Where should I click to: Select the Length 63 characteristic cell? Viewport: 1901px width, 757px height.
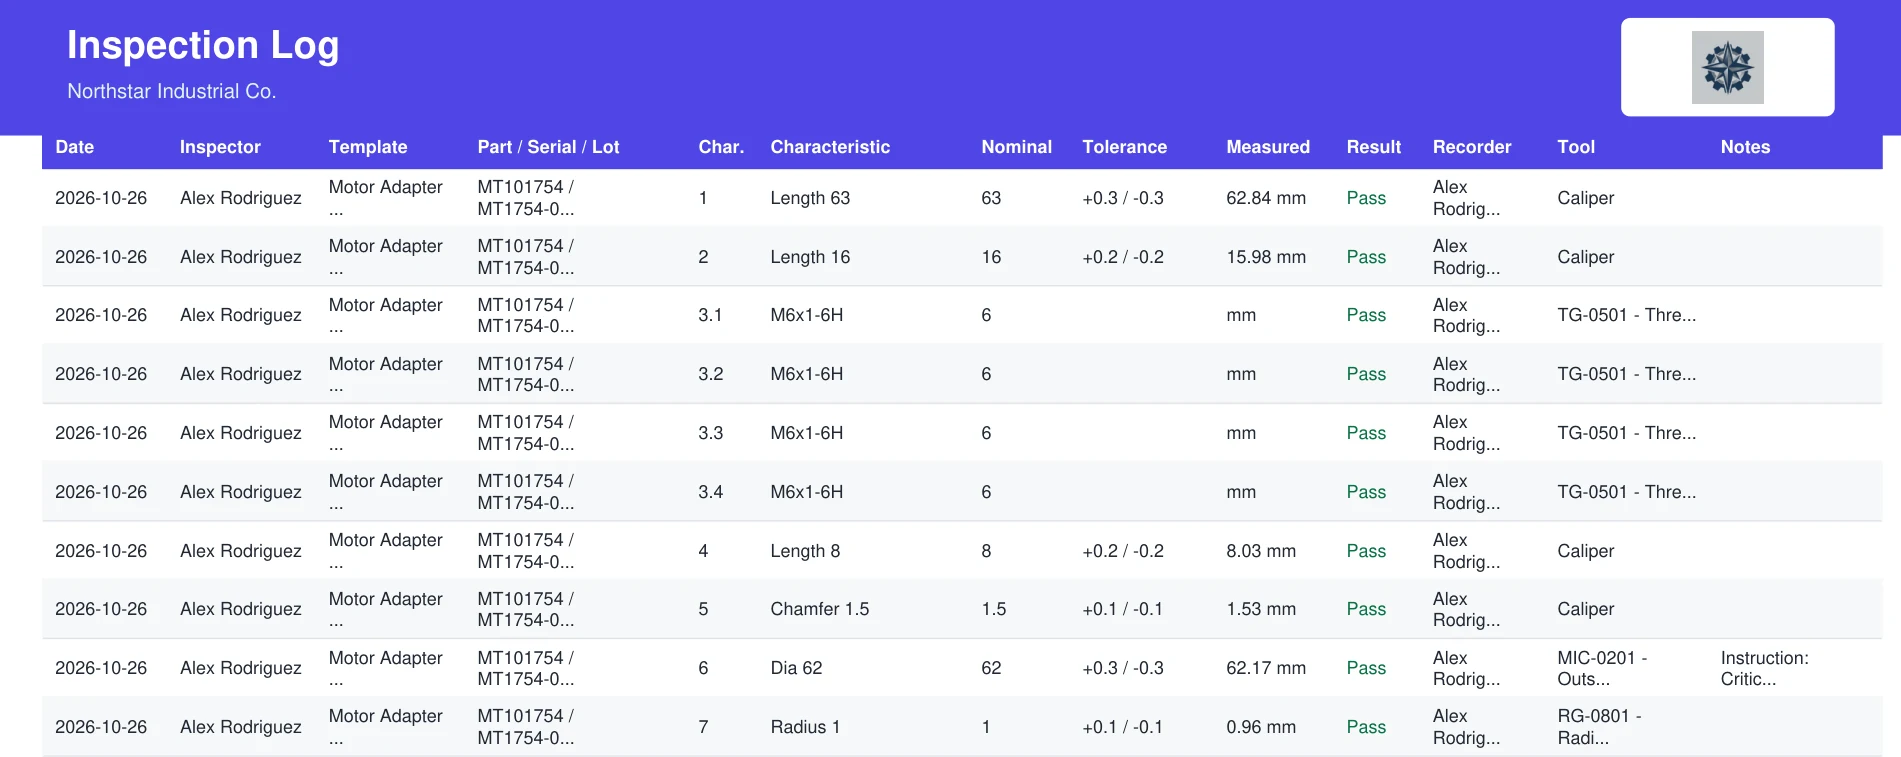pos(810,198)
